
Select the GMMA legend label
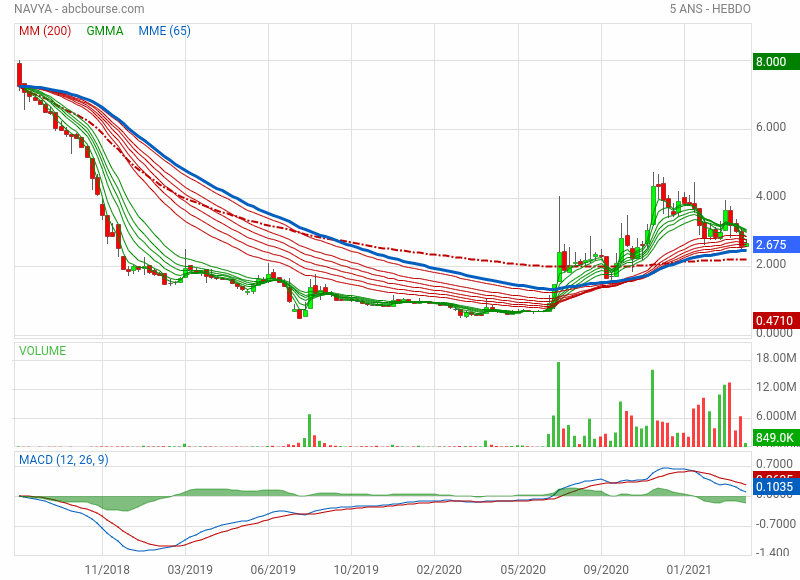coord(105,31)
